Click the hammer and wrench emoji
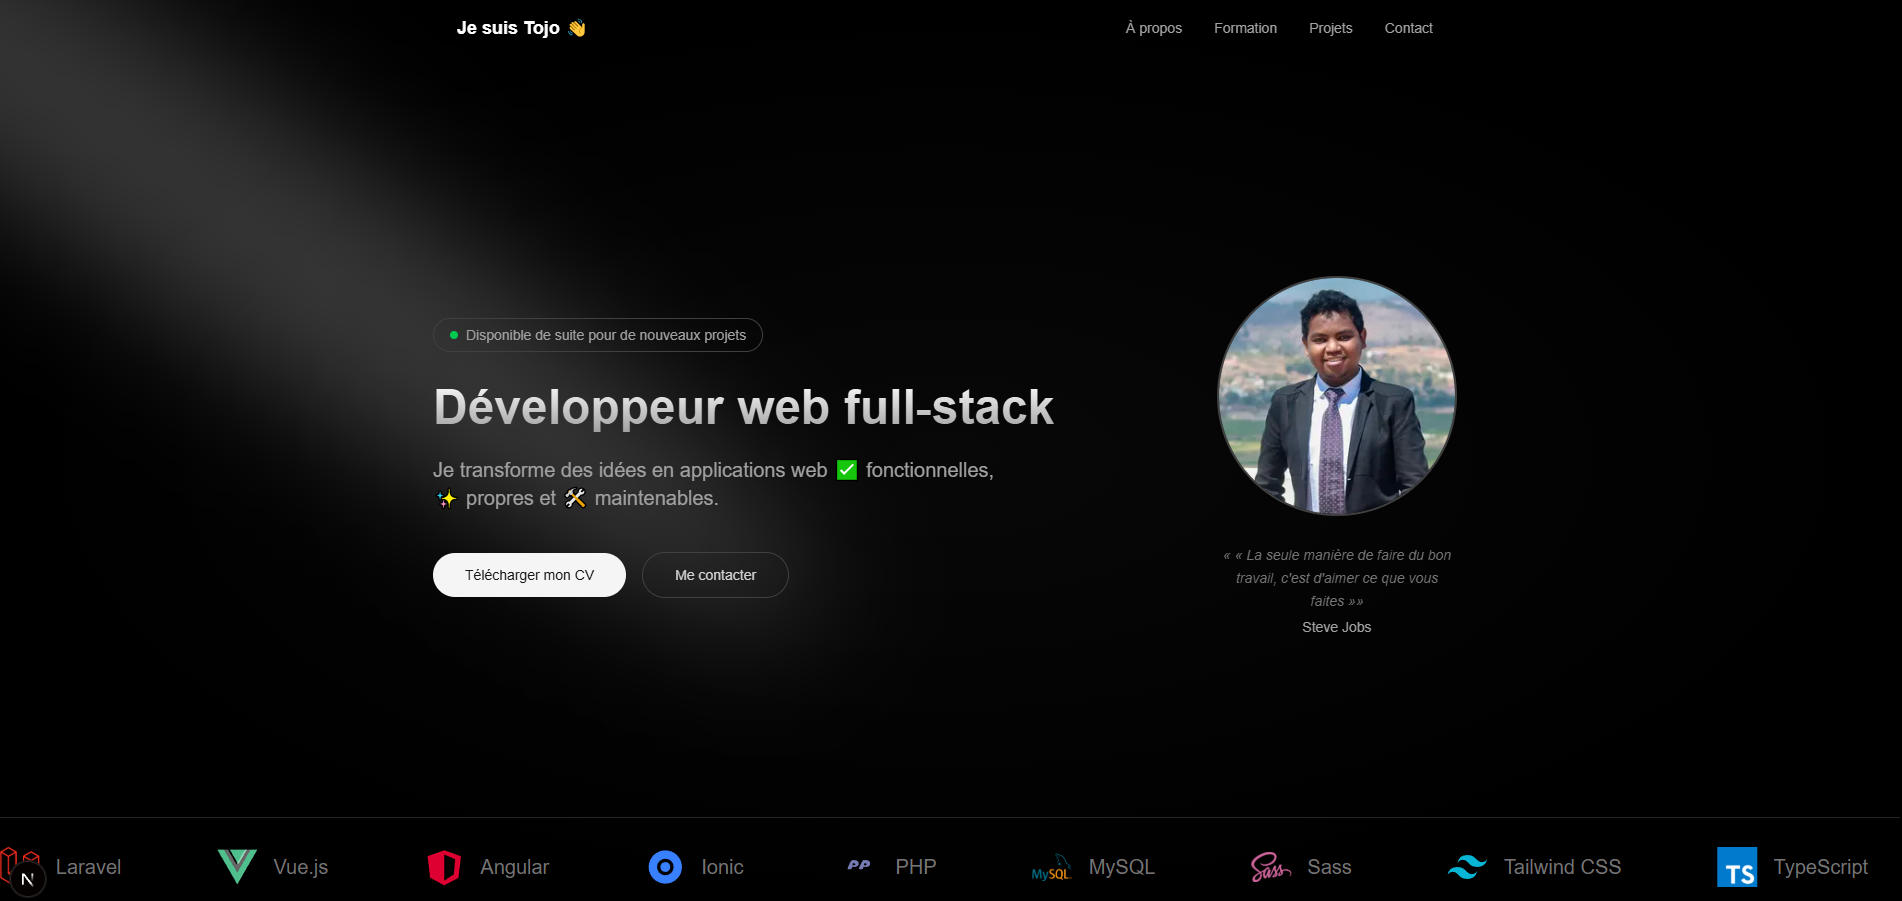Screen dimensions: 1902x901 575,498
